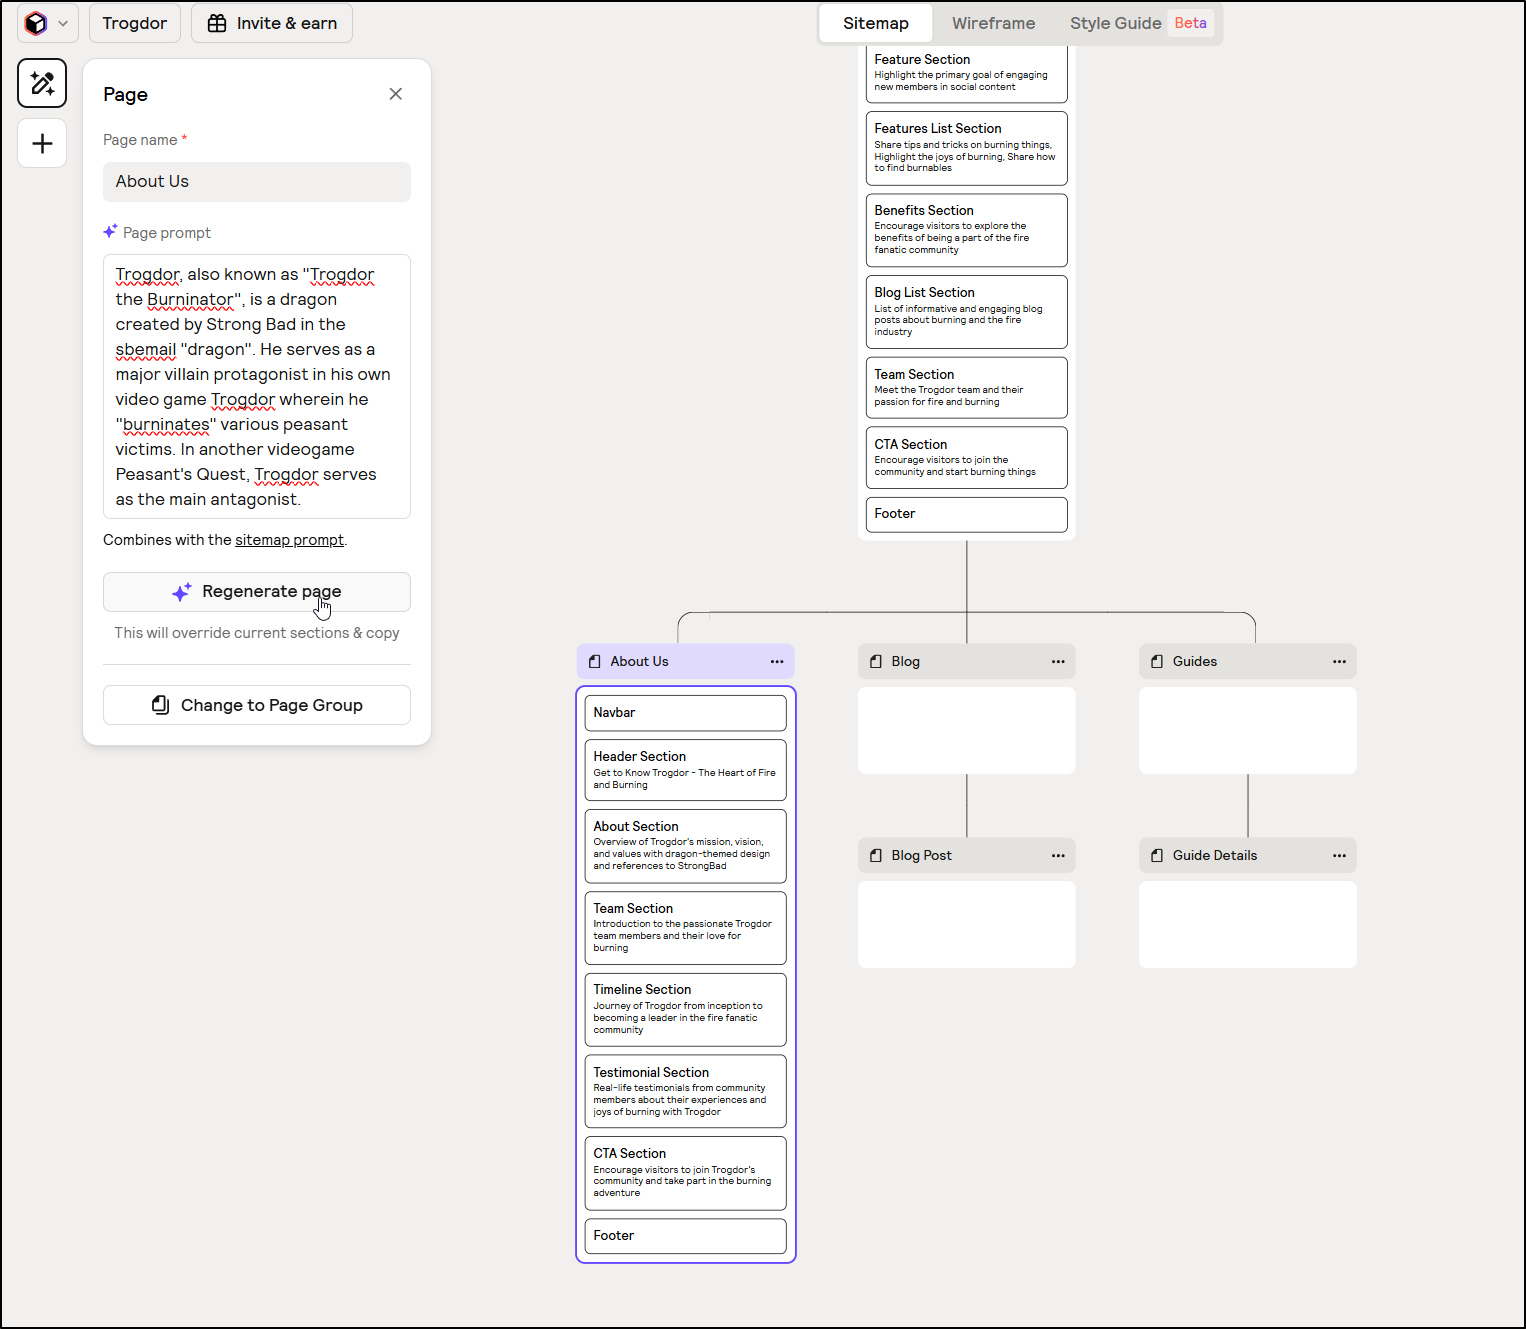Screen dimensions: 1526x1329
Task: Select the Testimonial Section card
Action: coord(686,1092)
